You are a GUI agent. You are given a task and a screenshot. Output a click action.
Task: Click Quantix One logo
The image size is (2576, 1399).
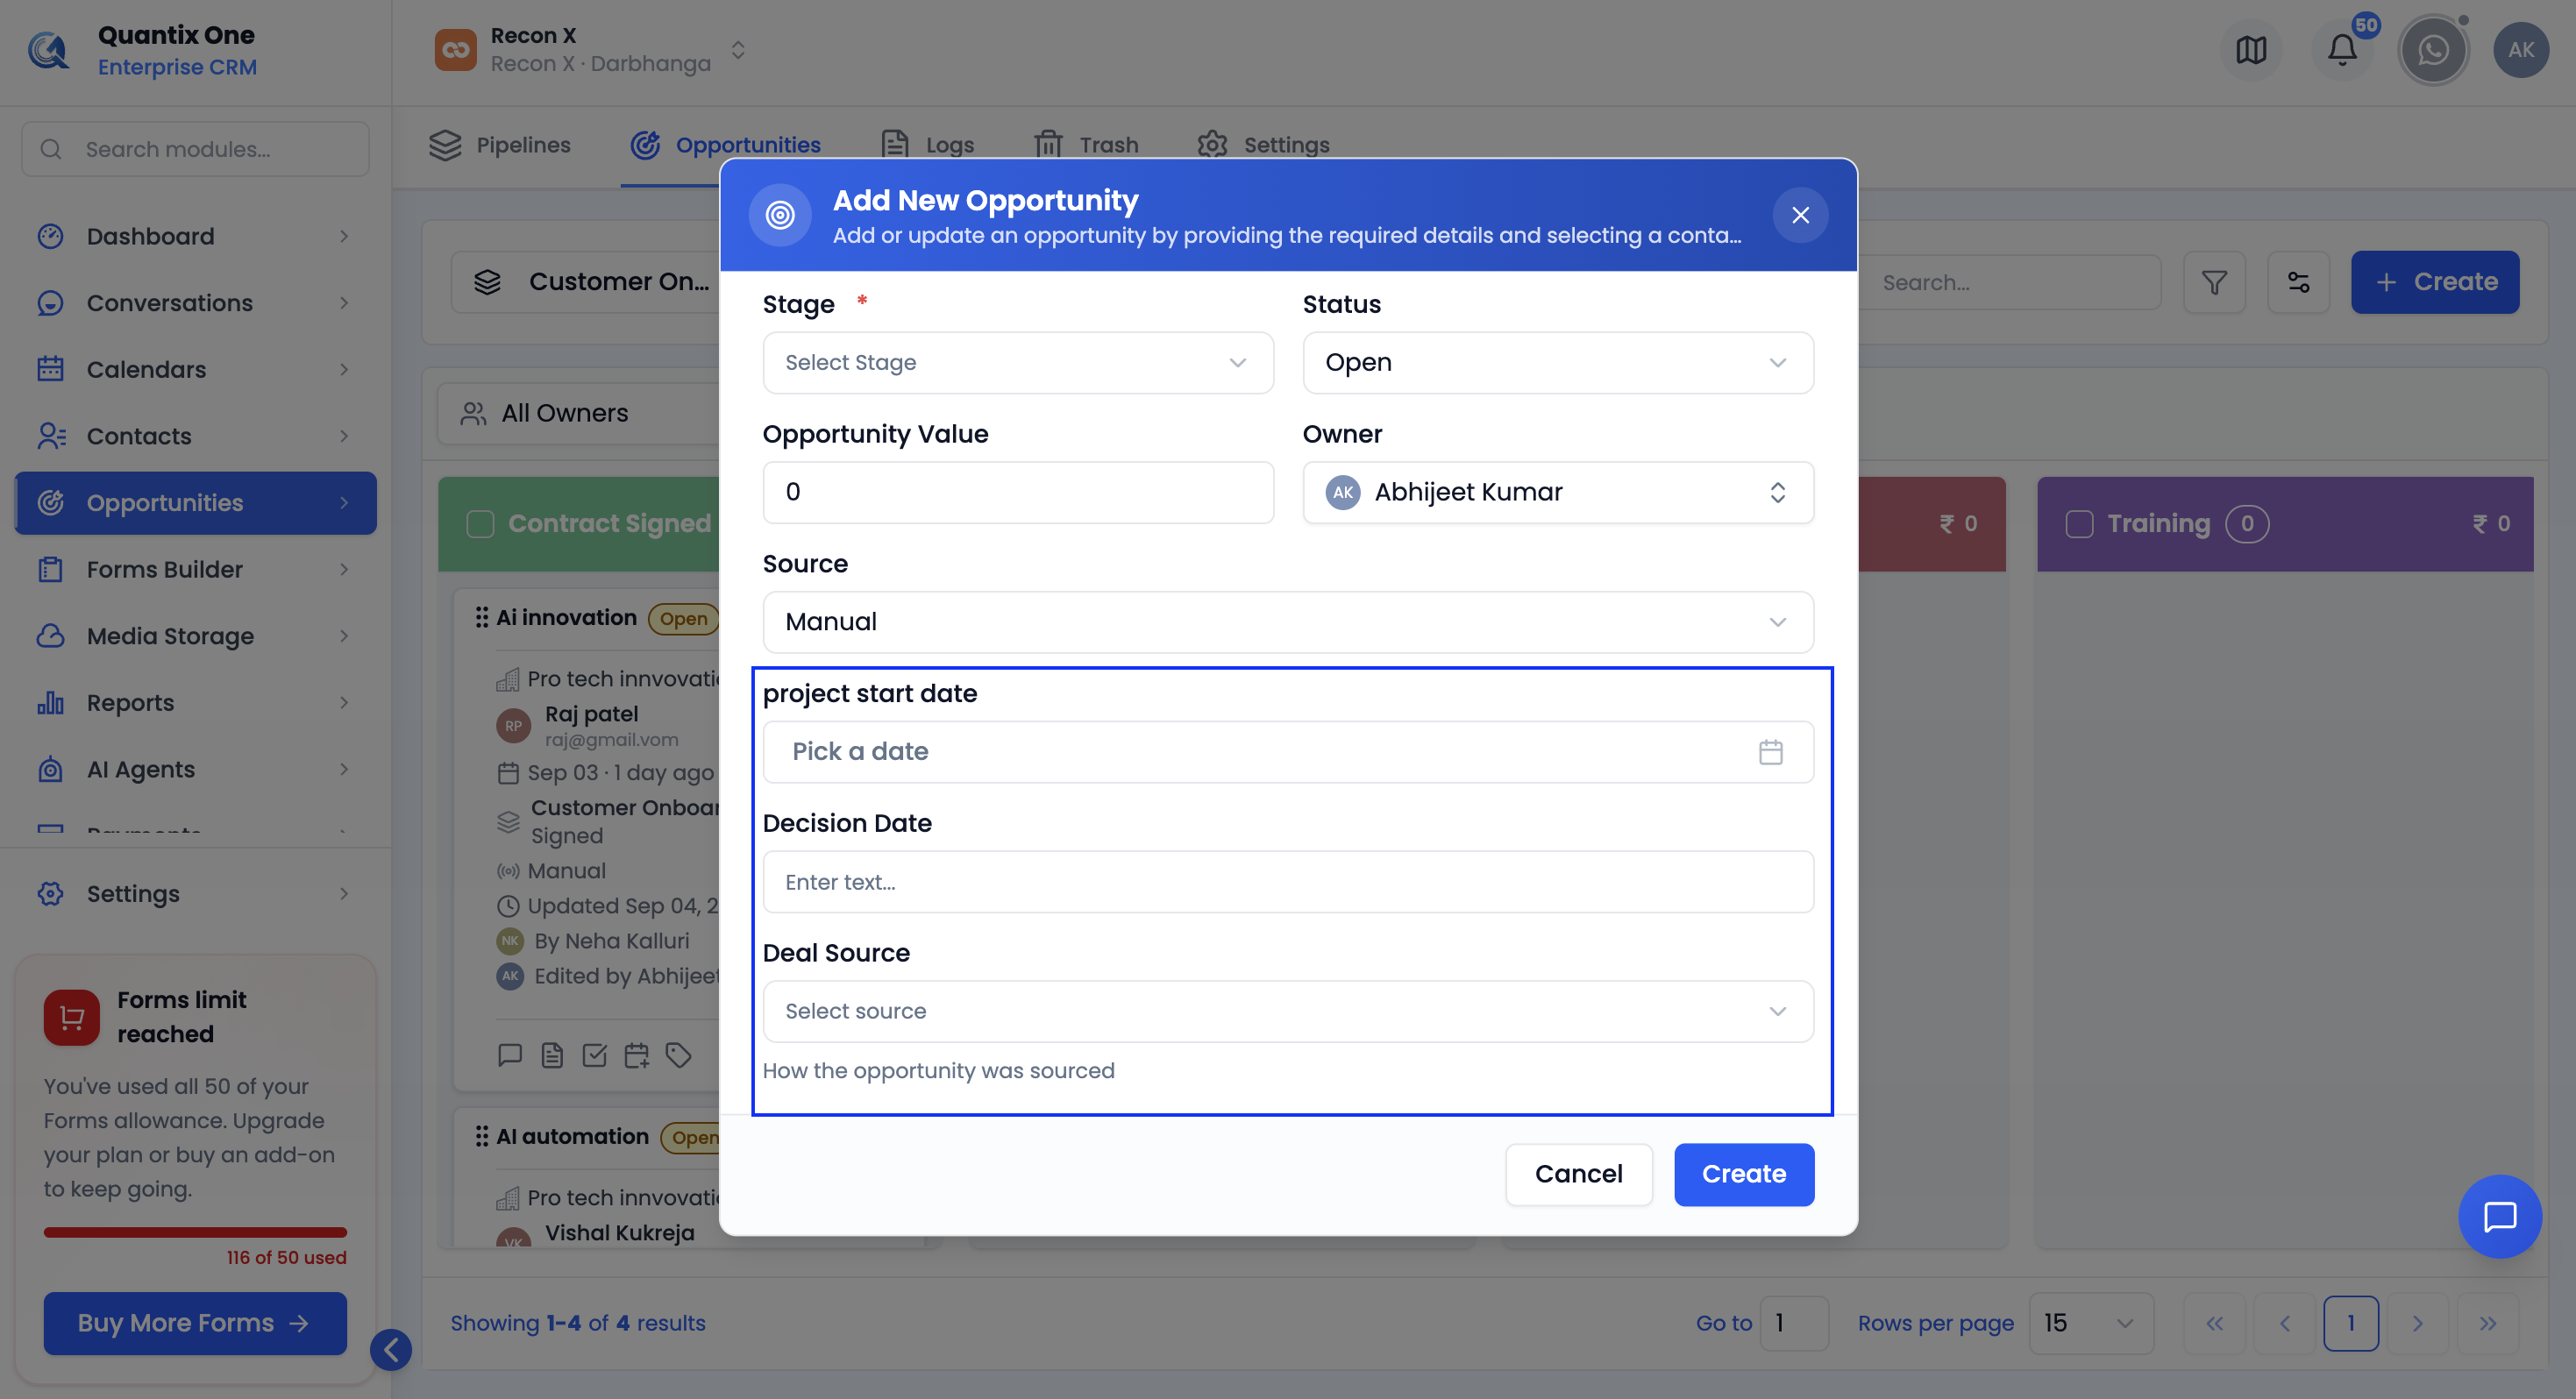point(47,50)
